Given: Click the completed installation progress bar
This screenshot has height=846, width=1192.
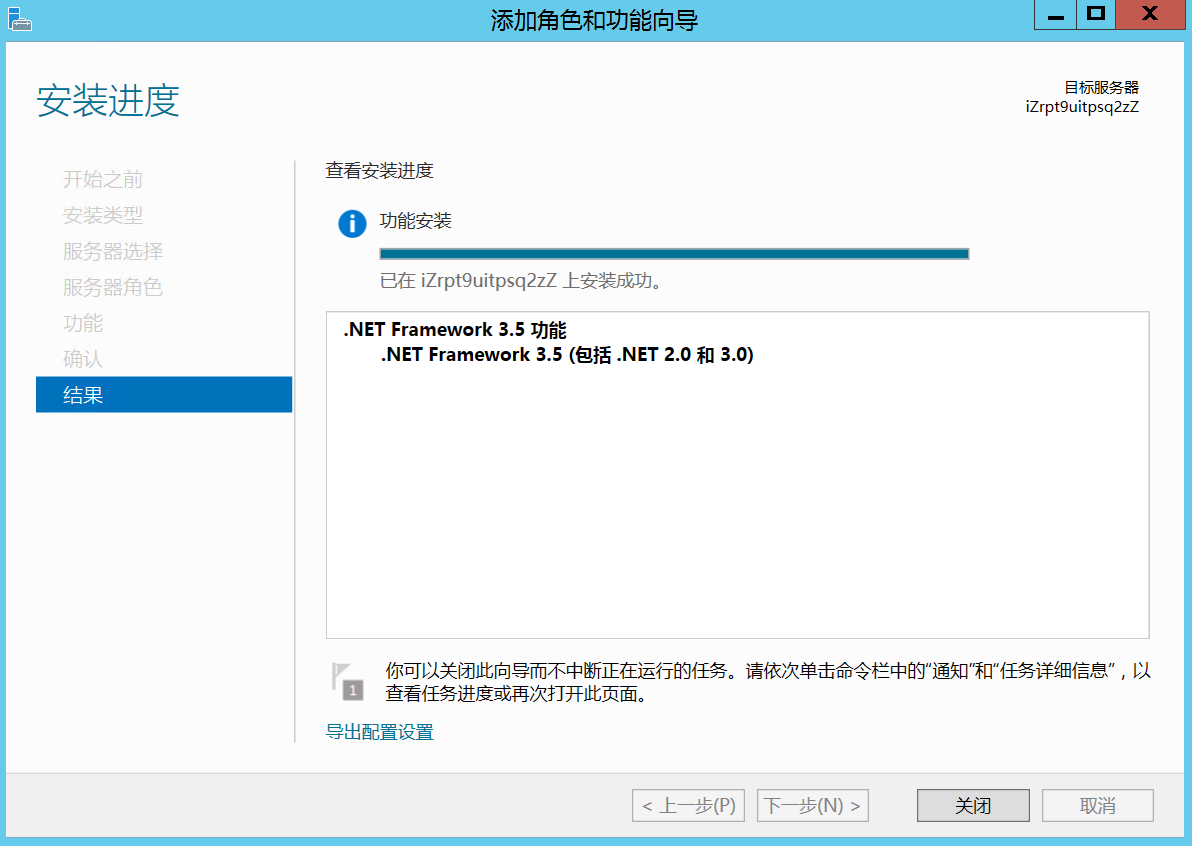Looking at the screenshot, I should click(674, 254).
